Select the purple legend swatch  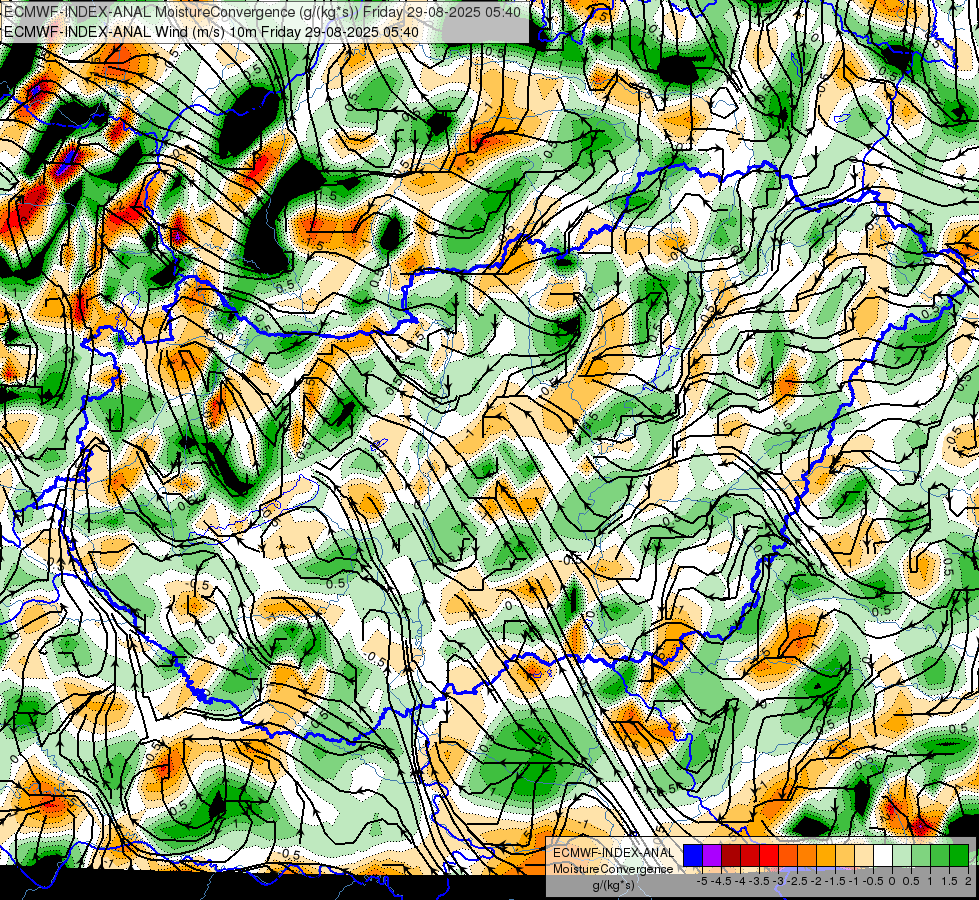pyautogui.click(x=712, y=855)
